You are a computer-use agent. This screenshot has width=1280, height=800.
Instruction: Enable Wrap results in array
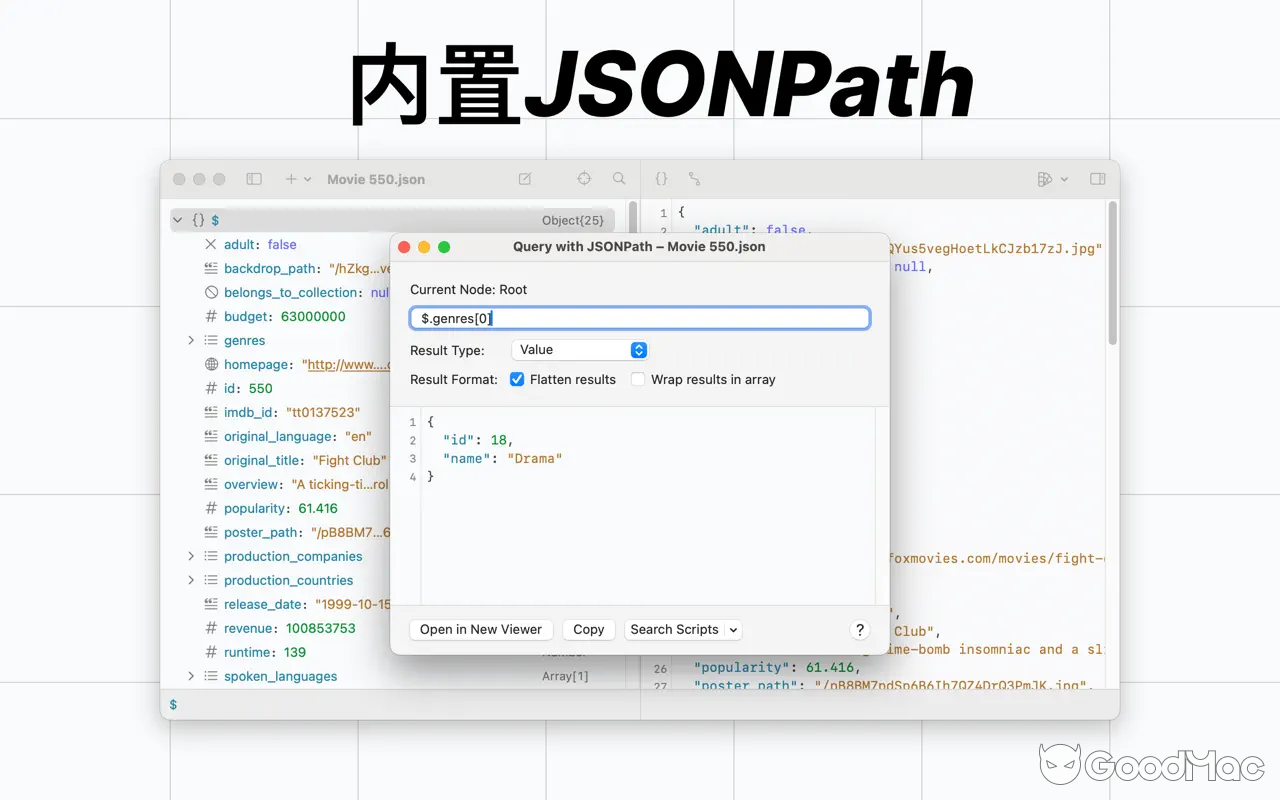coord(636,379)
